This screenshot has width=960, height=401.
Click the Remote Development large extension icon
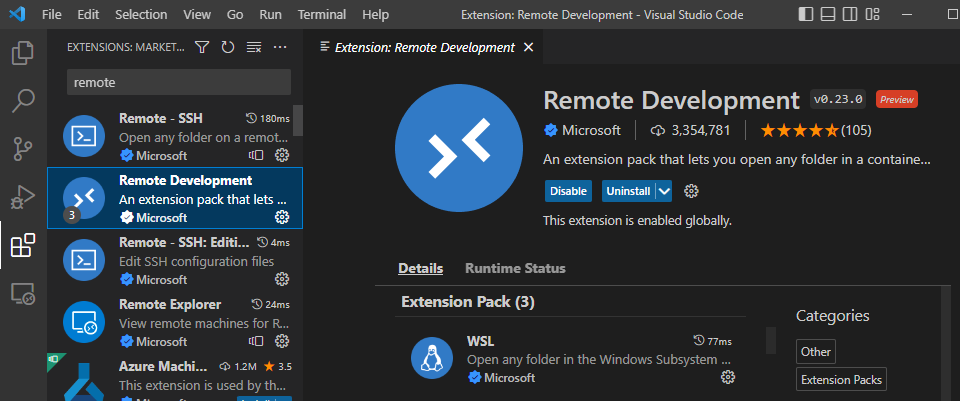tap(459, 149)
